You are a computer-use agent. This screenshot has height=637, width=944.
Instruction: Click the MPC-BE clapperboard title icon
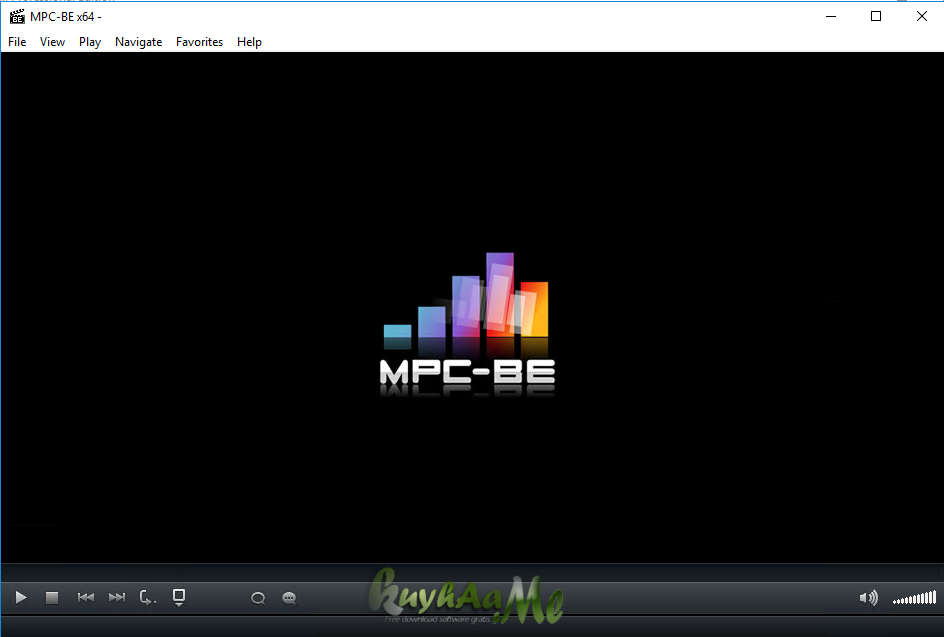[x=17, y=16]
